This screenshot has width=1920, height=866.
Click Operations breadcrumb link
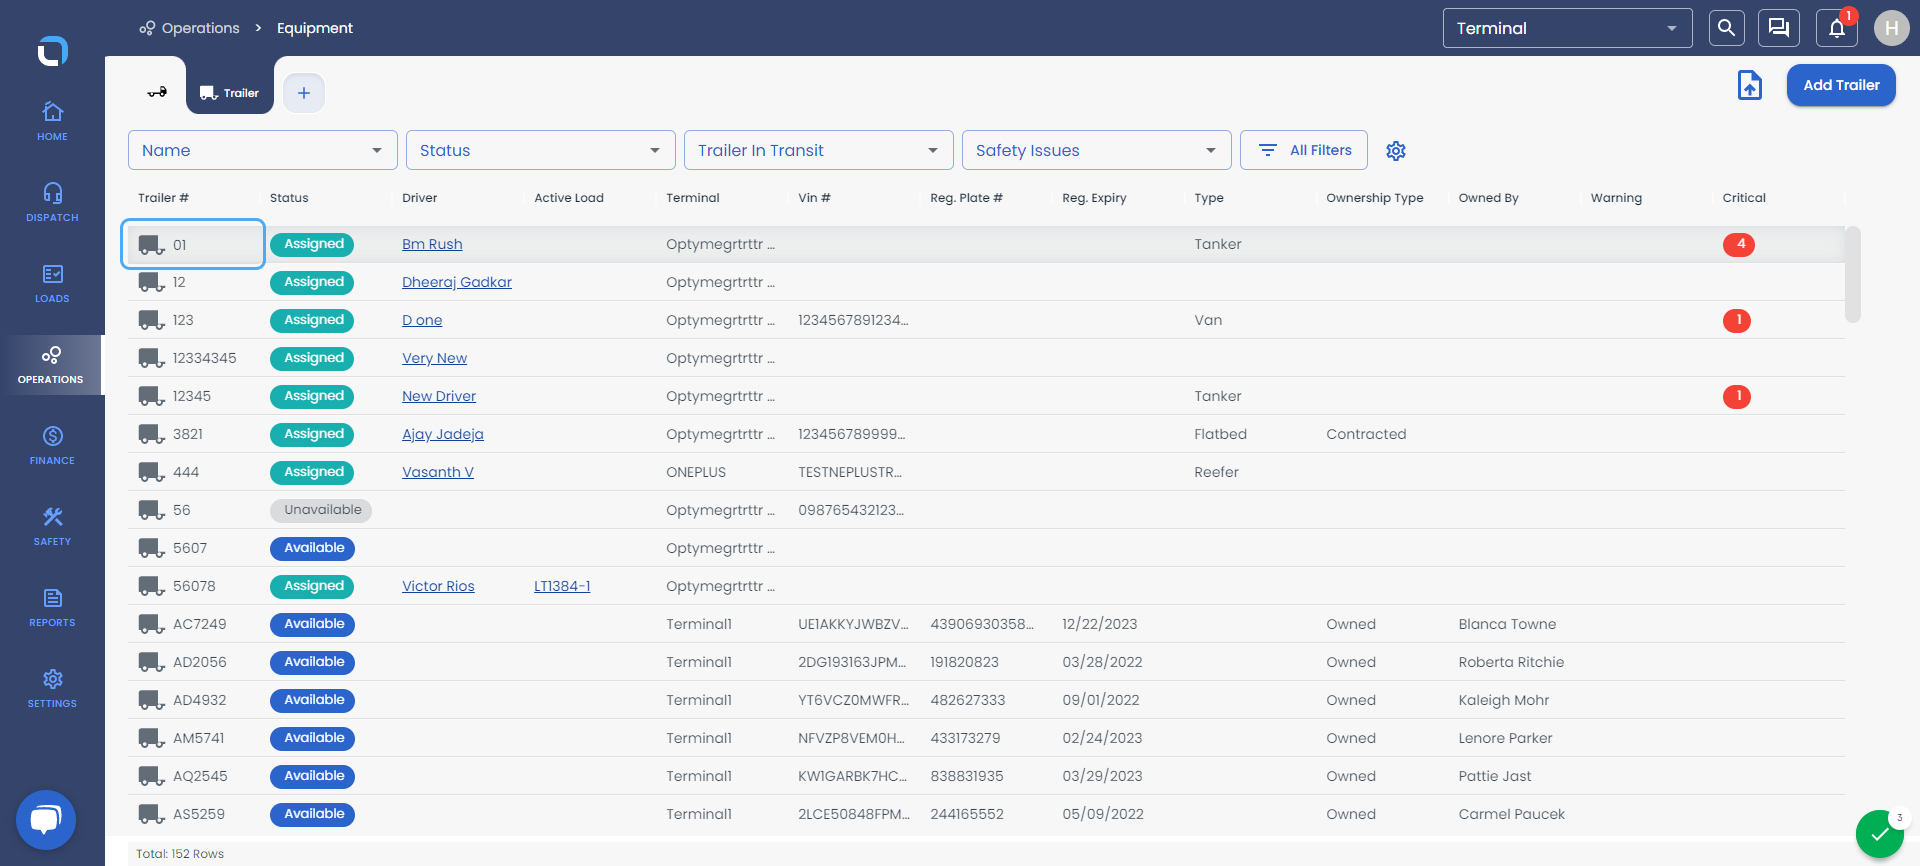(x=190, y=28)
